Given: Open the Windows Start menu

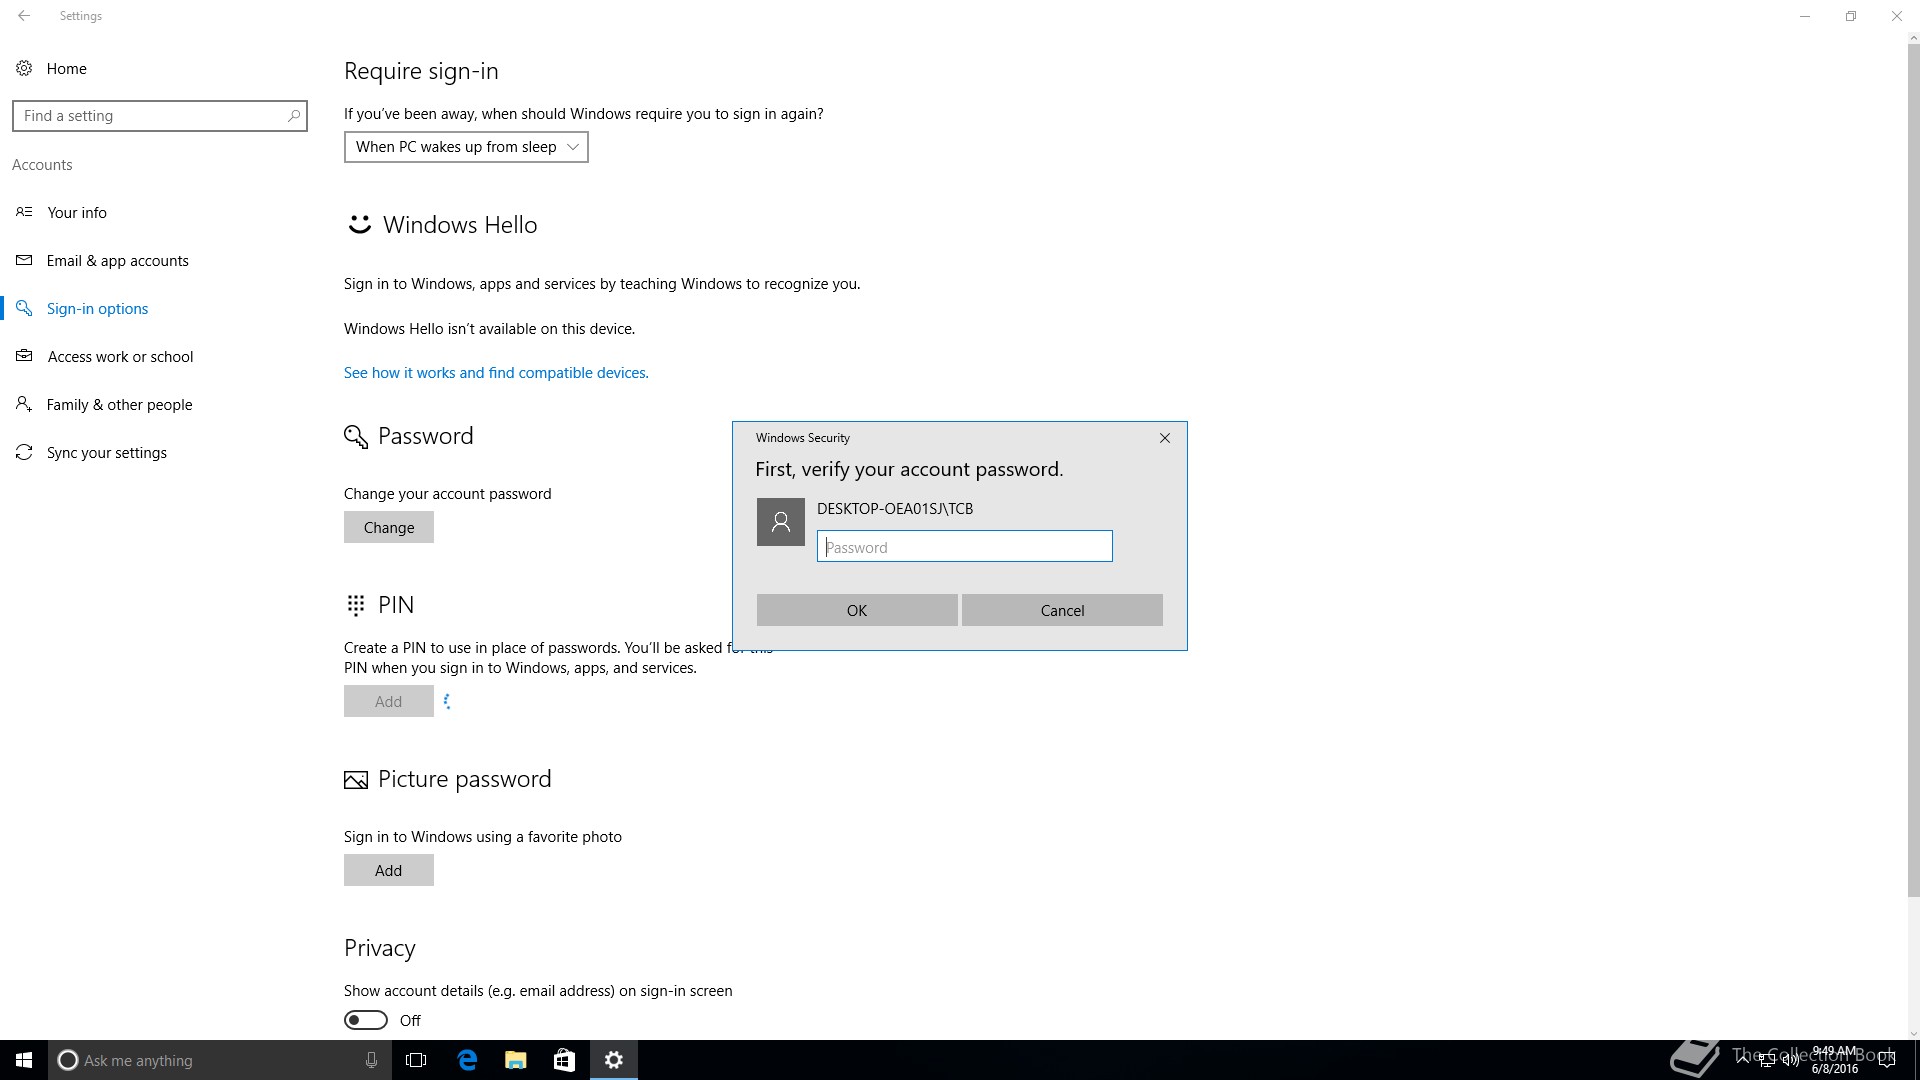Looking at the screenshot, I should click(24, 1060).
